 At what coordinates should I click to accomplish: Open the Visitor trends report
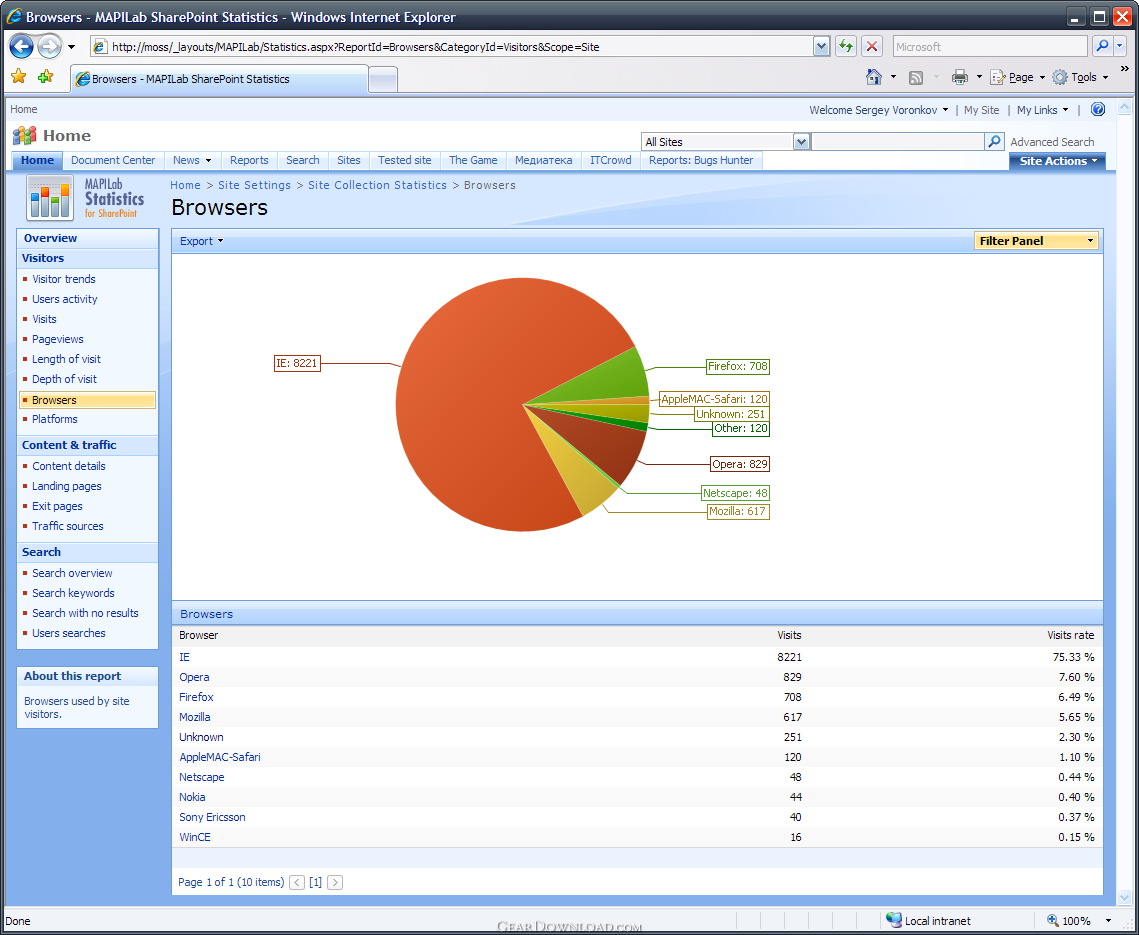64,279
